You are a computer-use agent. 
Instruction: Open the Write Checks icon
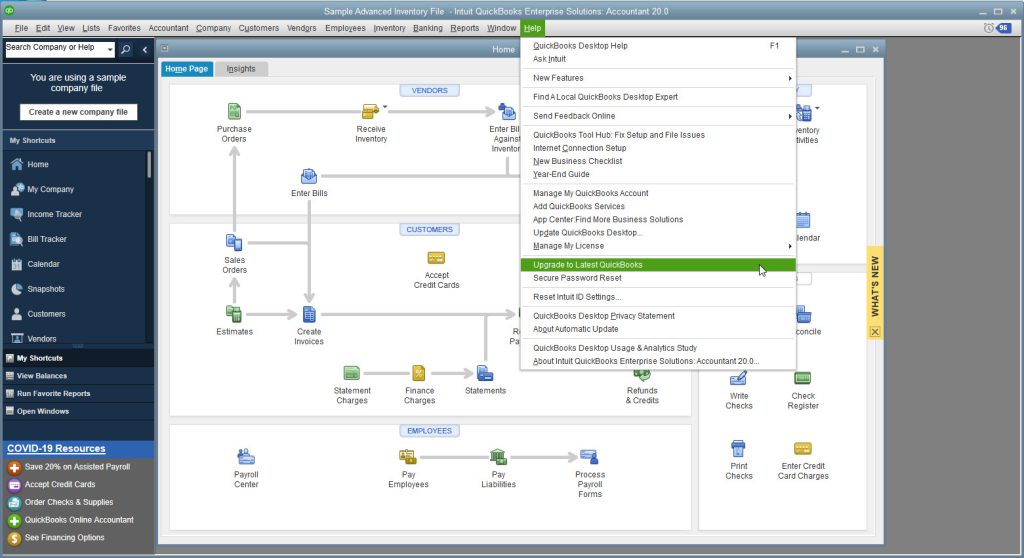(739, 378)
